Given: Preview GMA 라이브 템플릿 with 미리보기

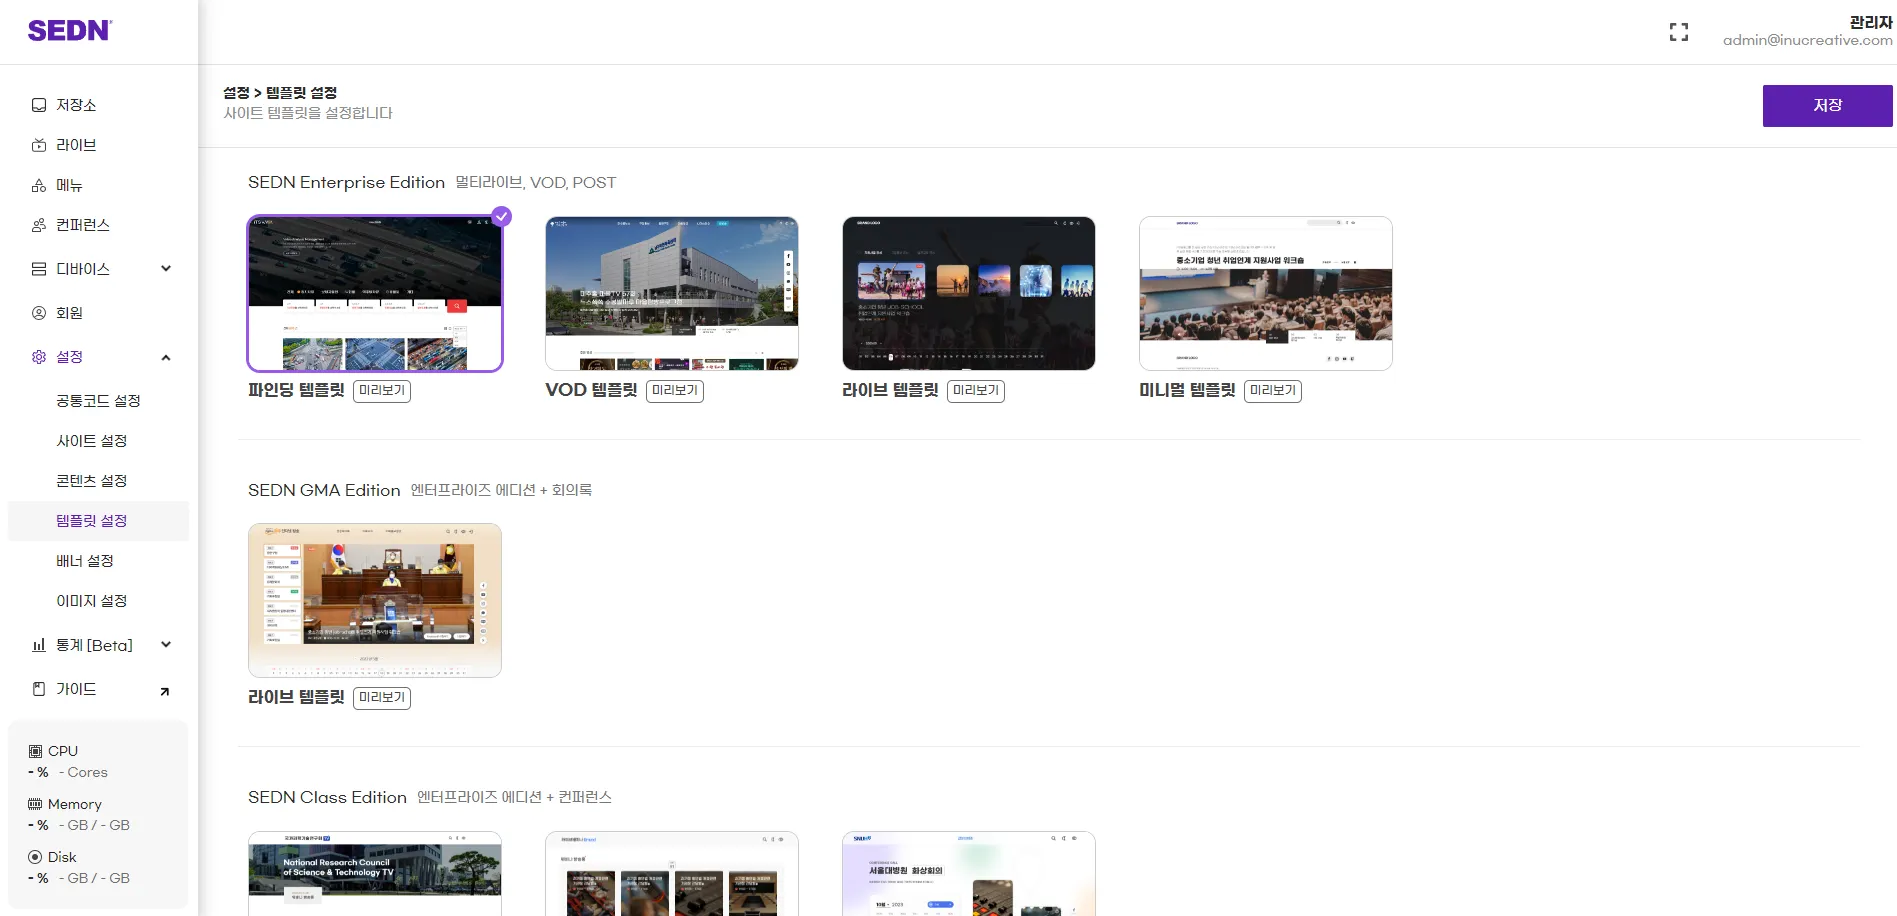Looking at the screenshot, I should (382, 698).
